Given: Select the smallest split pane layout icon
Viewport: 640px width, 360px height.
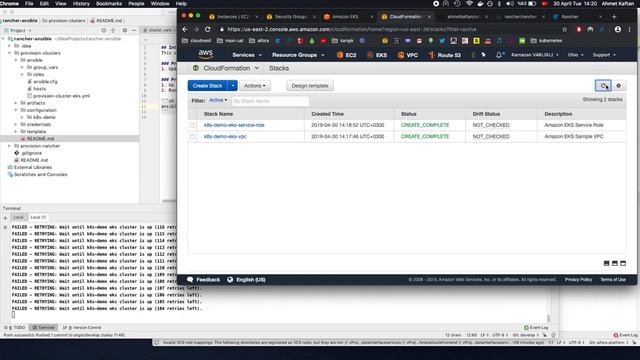Looking at the screenshot, I should pos(606,263).
